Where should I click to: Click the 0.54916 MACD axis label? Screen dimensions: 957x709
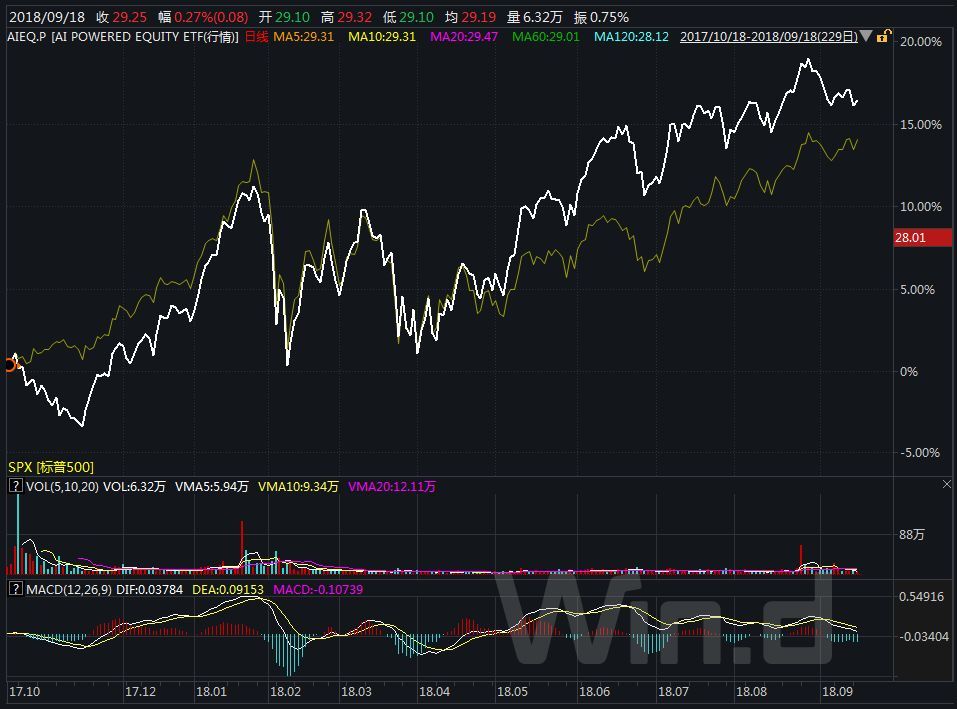[921, 596]
